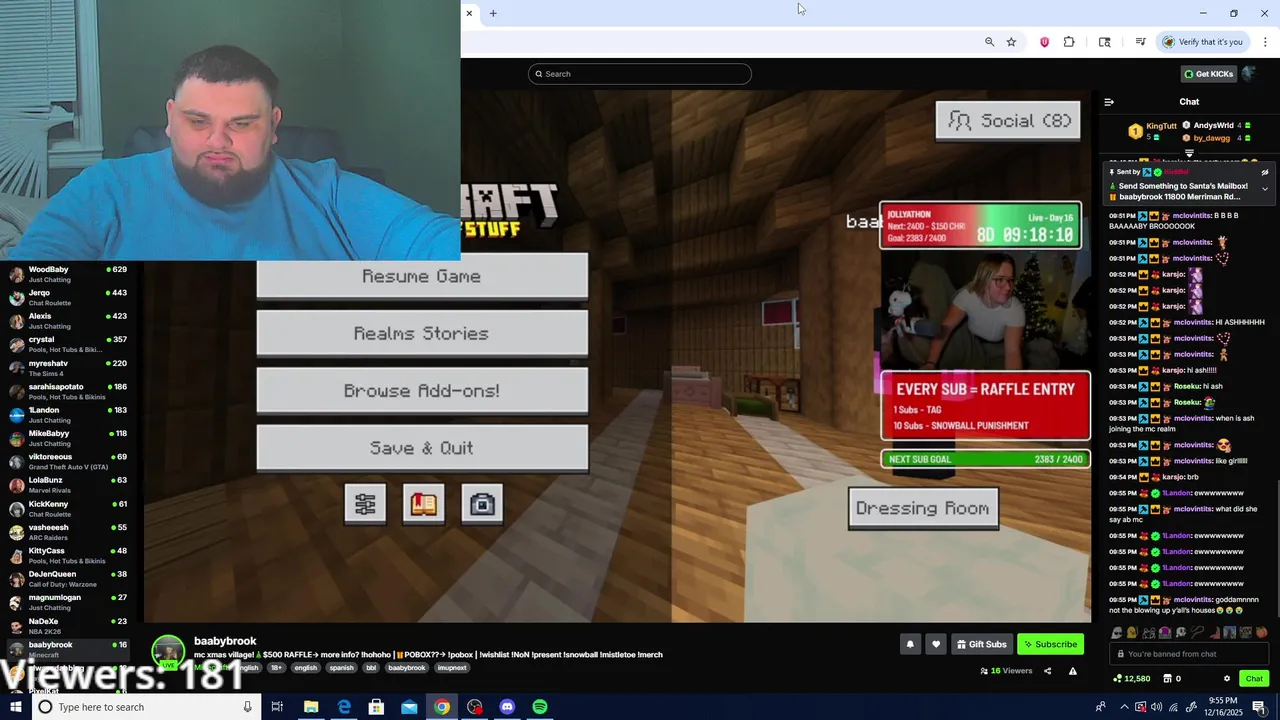1280x720 pixels.
Task: Click the heart follow icon
Action: tap(936, 644)
